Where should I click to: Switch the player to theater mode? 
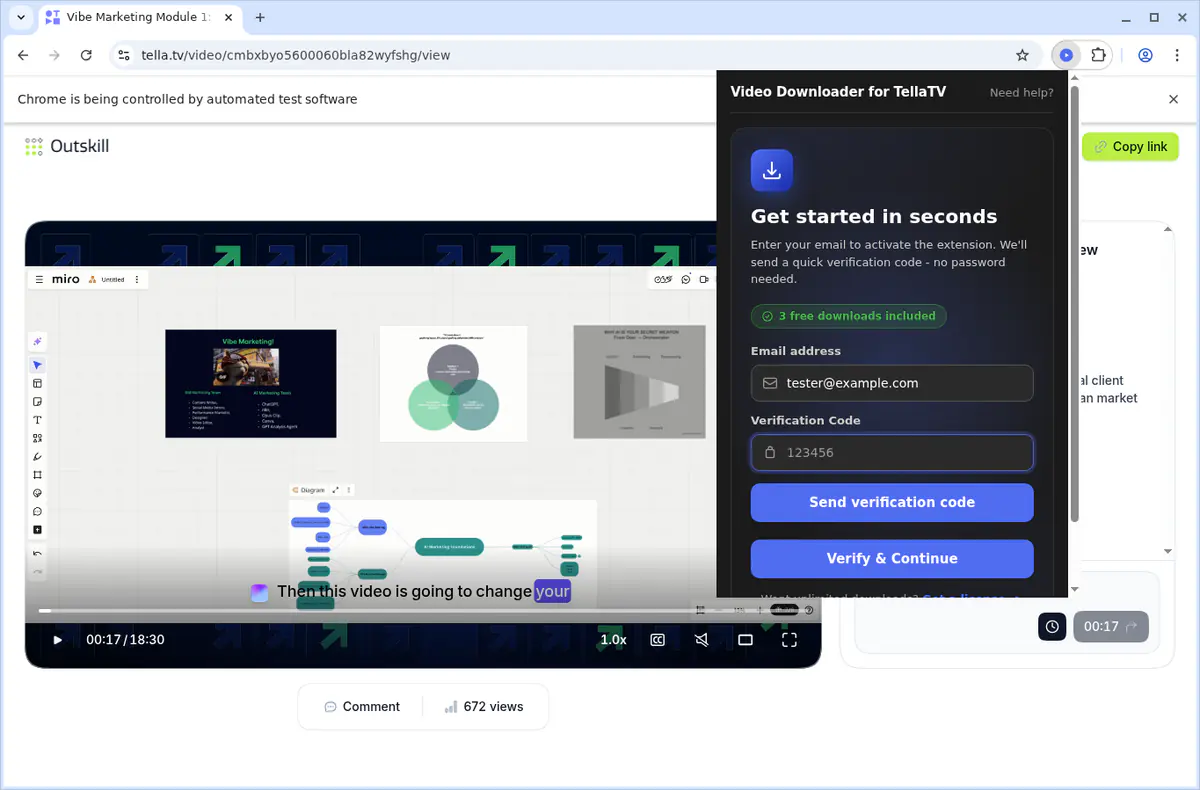click(x=745, y=640)
